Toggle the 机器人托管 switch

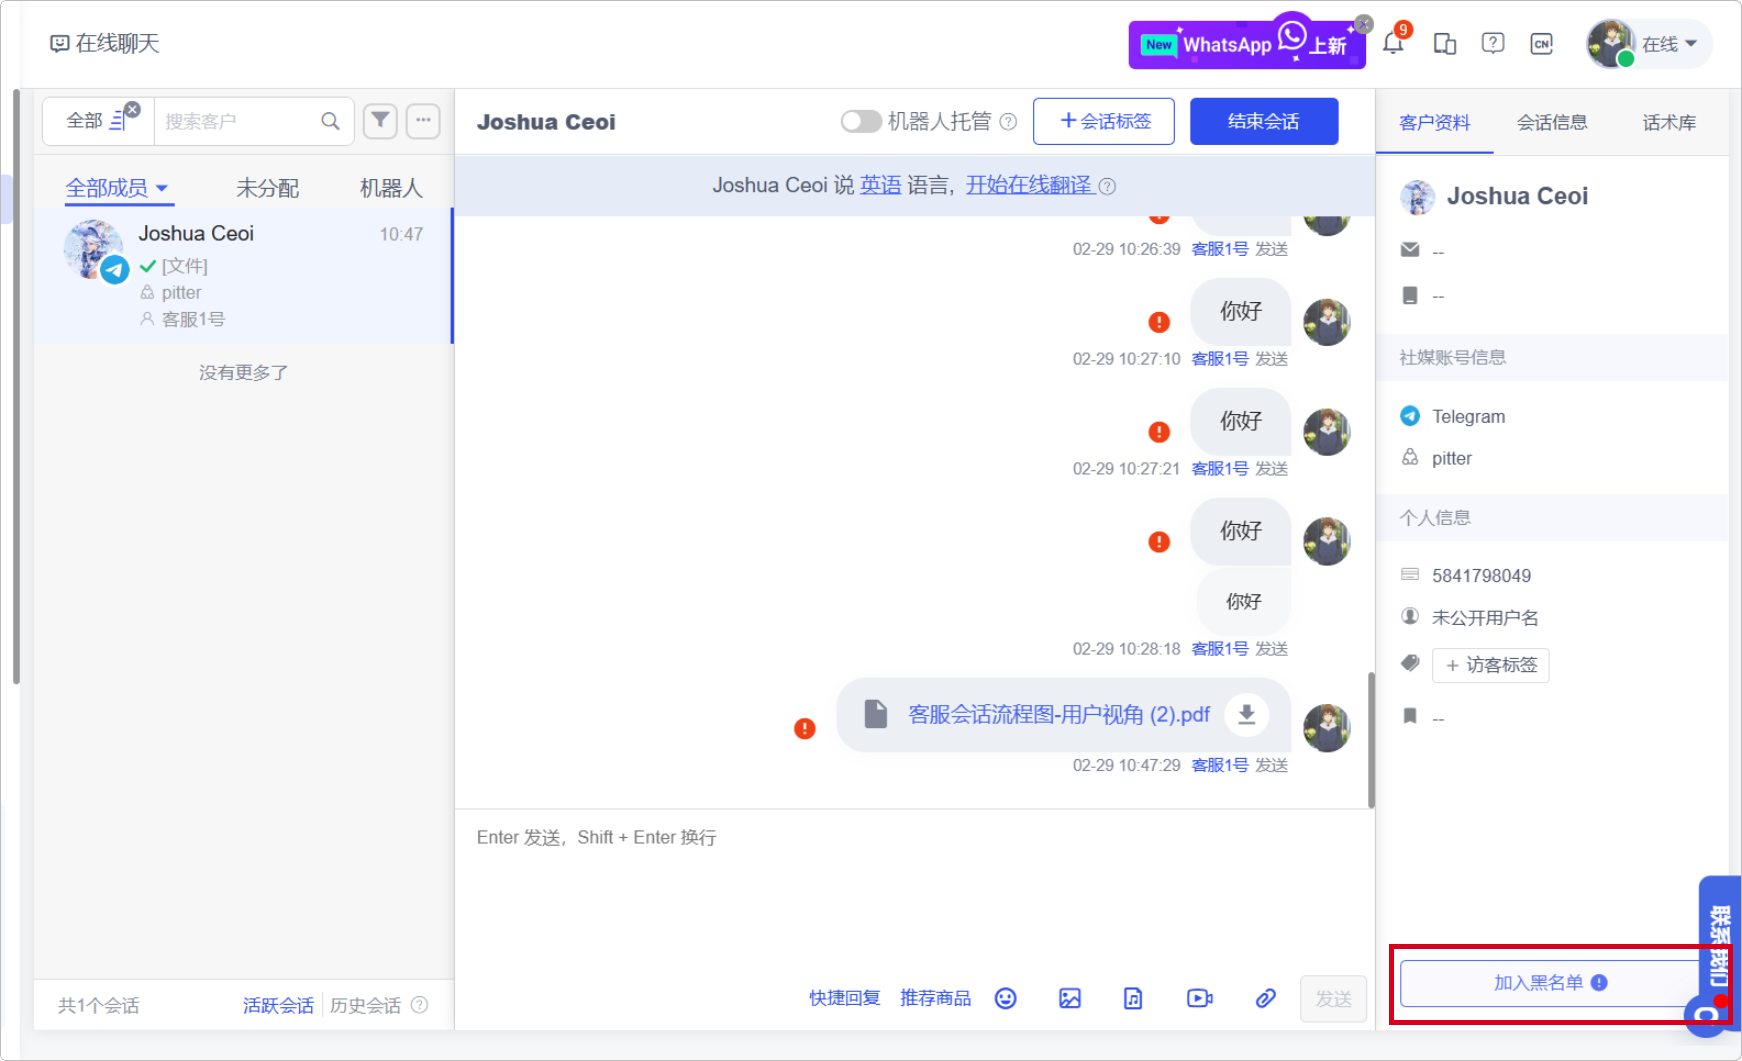coord(860,121)
